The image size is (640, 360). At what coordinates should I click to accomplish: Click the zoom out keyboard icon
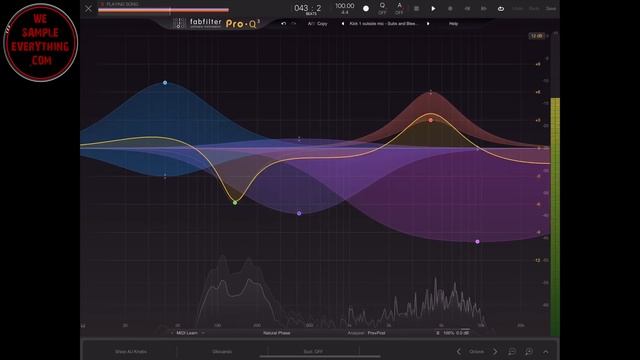pyautogui.click(x=512, y=351)
